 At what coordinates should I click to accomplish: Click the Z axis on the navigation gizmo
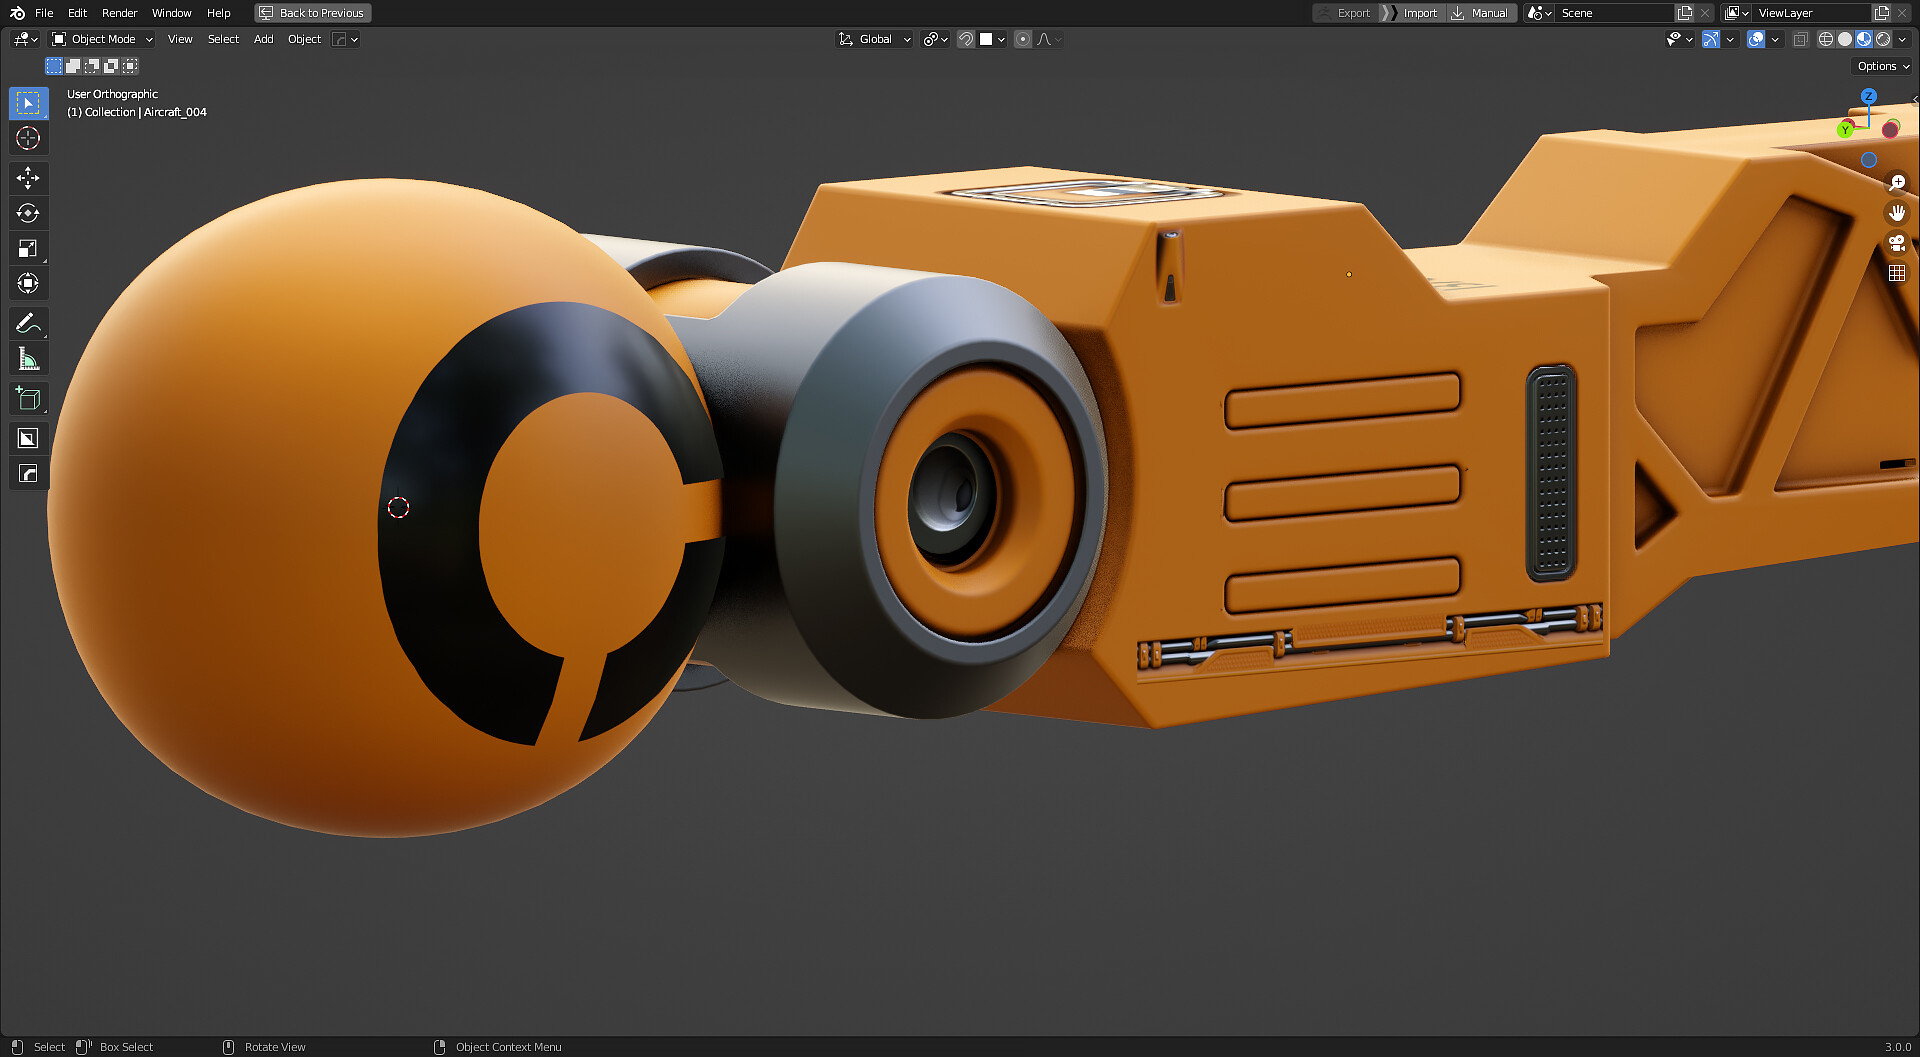1869,97
